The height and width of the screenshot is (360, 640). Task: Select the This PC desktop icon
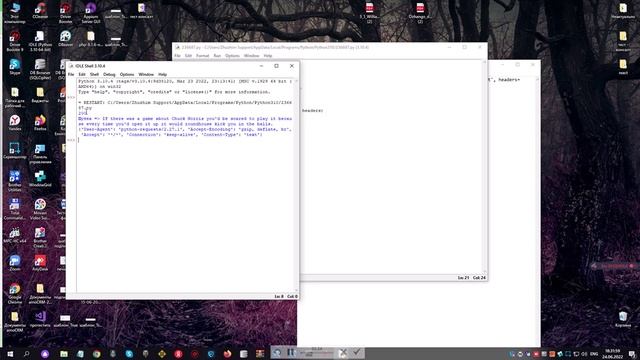(15, 12)
